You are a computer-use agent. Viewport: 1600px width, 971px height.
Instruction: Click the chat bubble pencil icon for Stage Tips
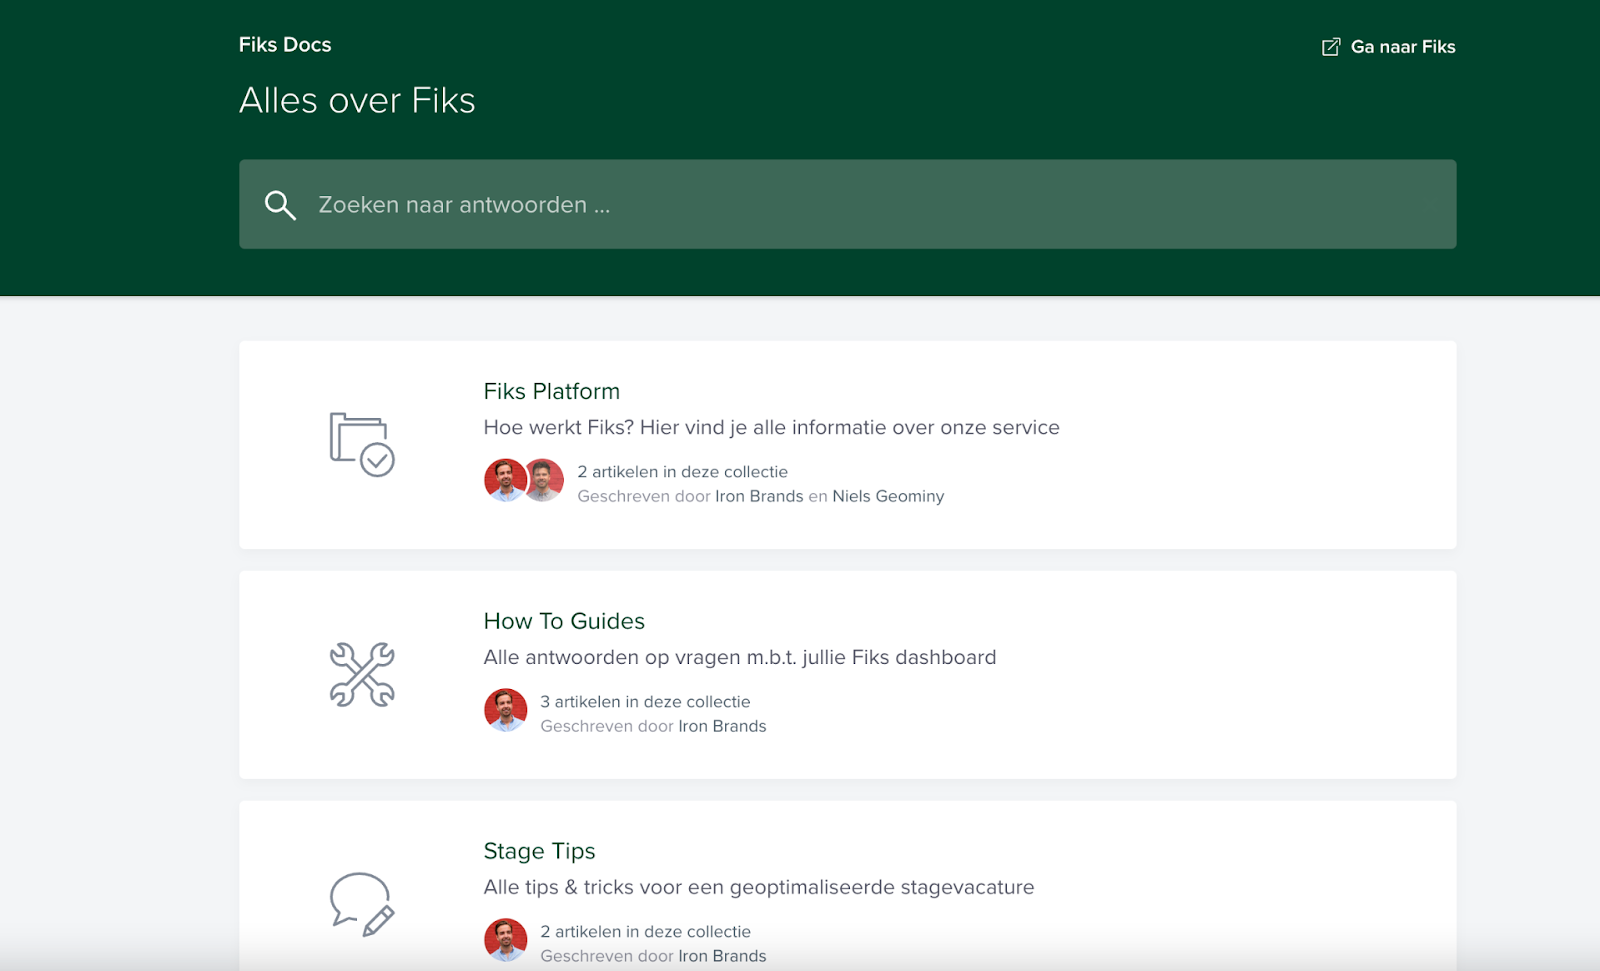(362, 905)
